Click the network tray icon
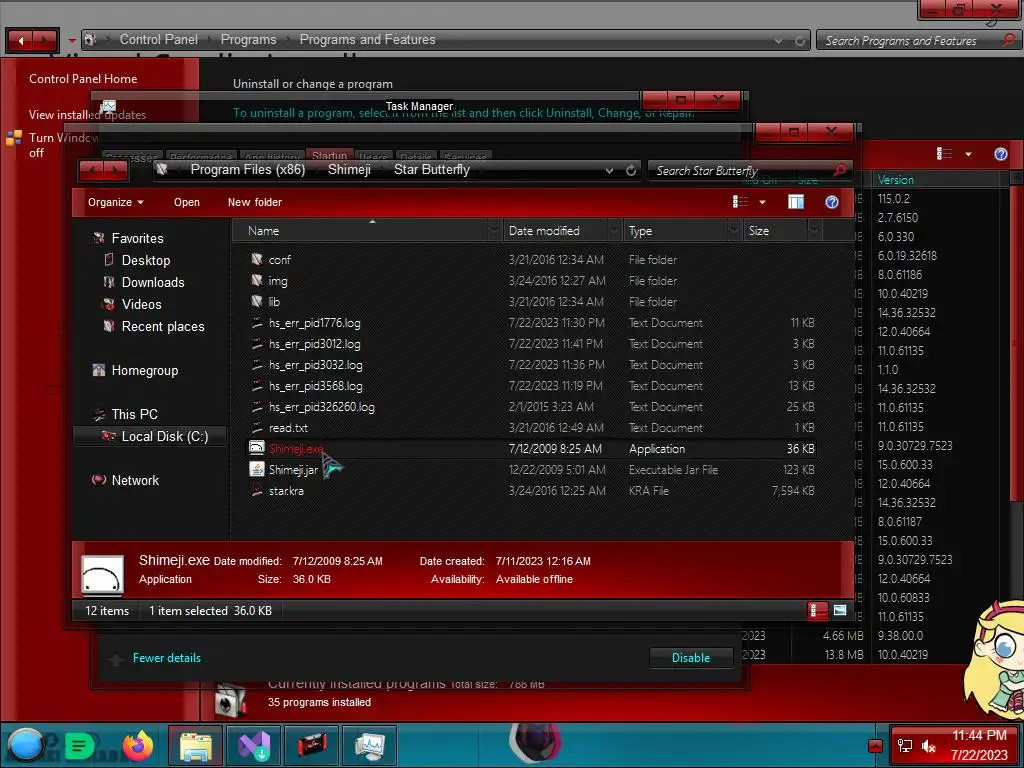This screenshot has height=768, width=1024. [x=905, y=746]
